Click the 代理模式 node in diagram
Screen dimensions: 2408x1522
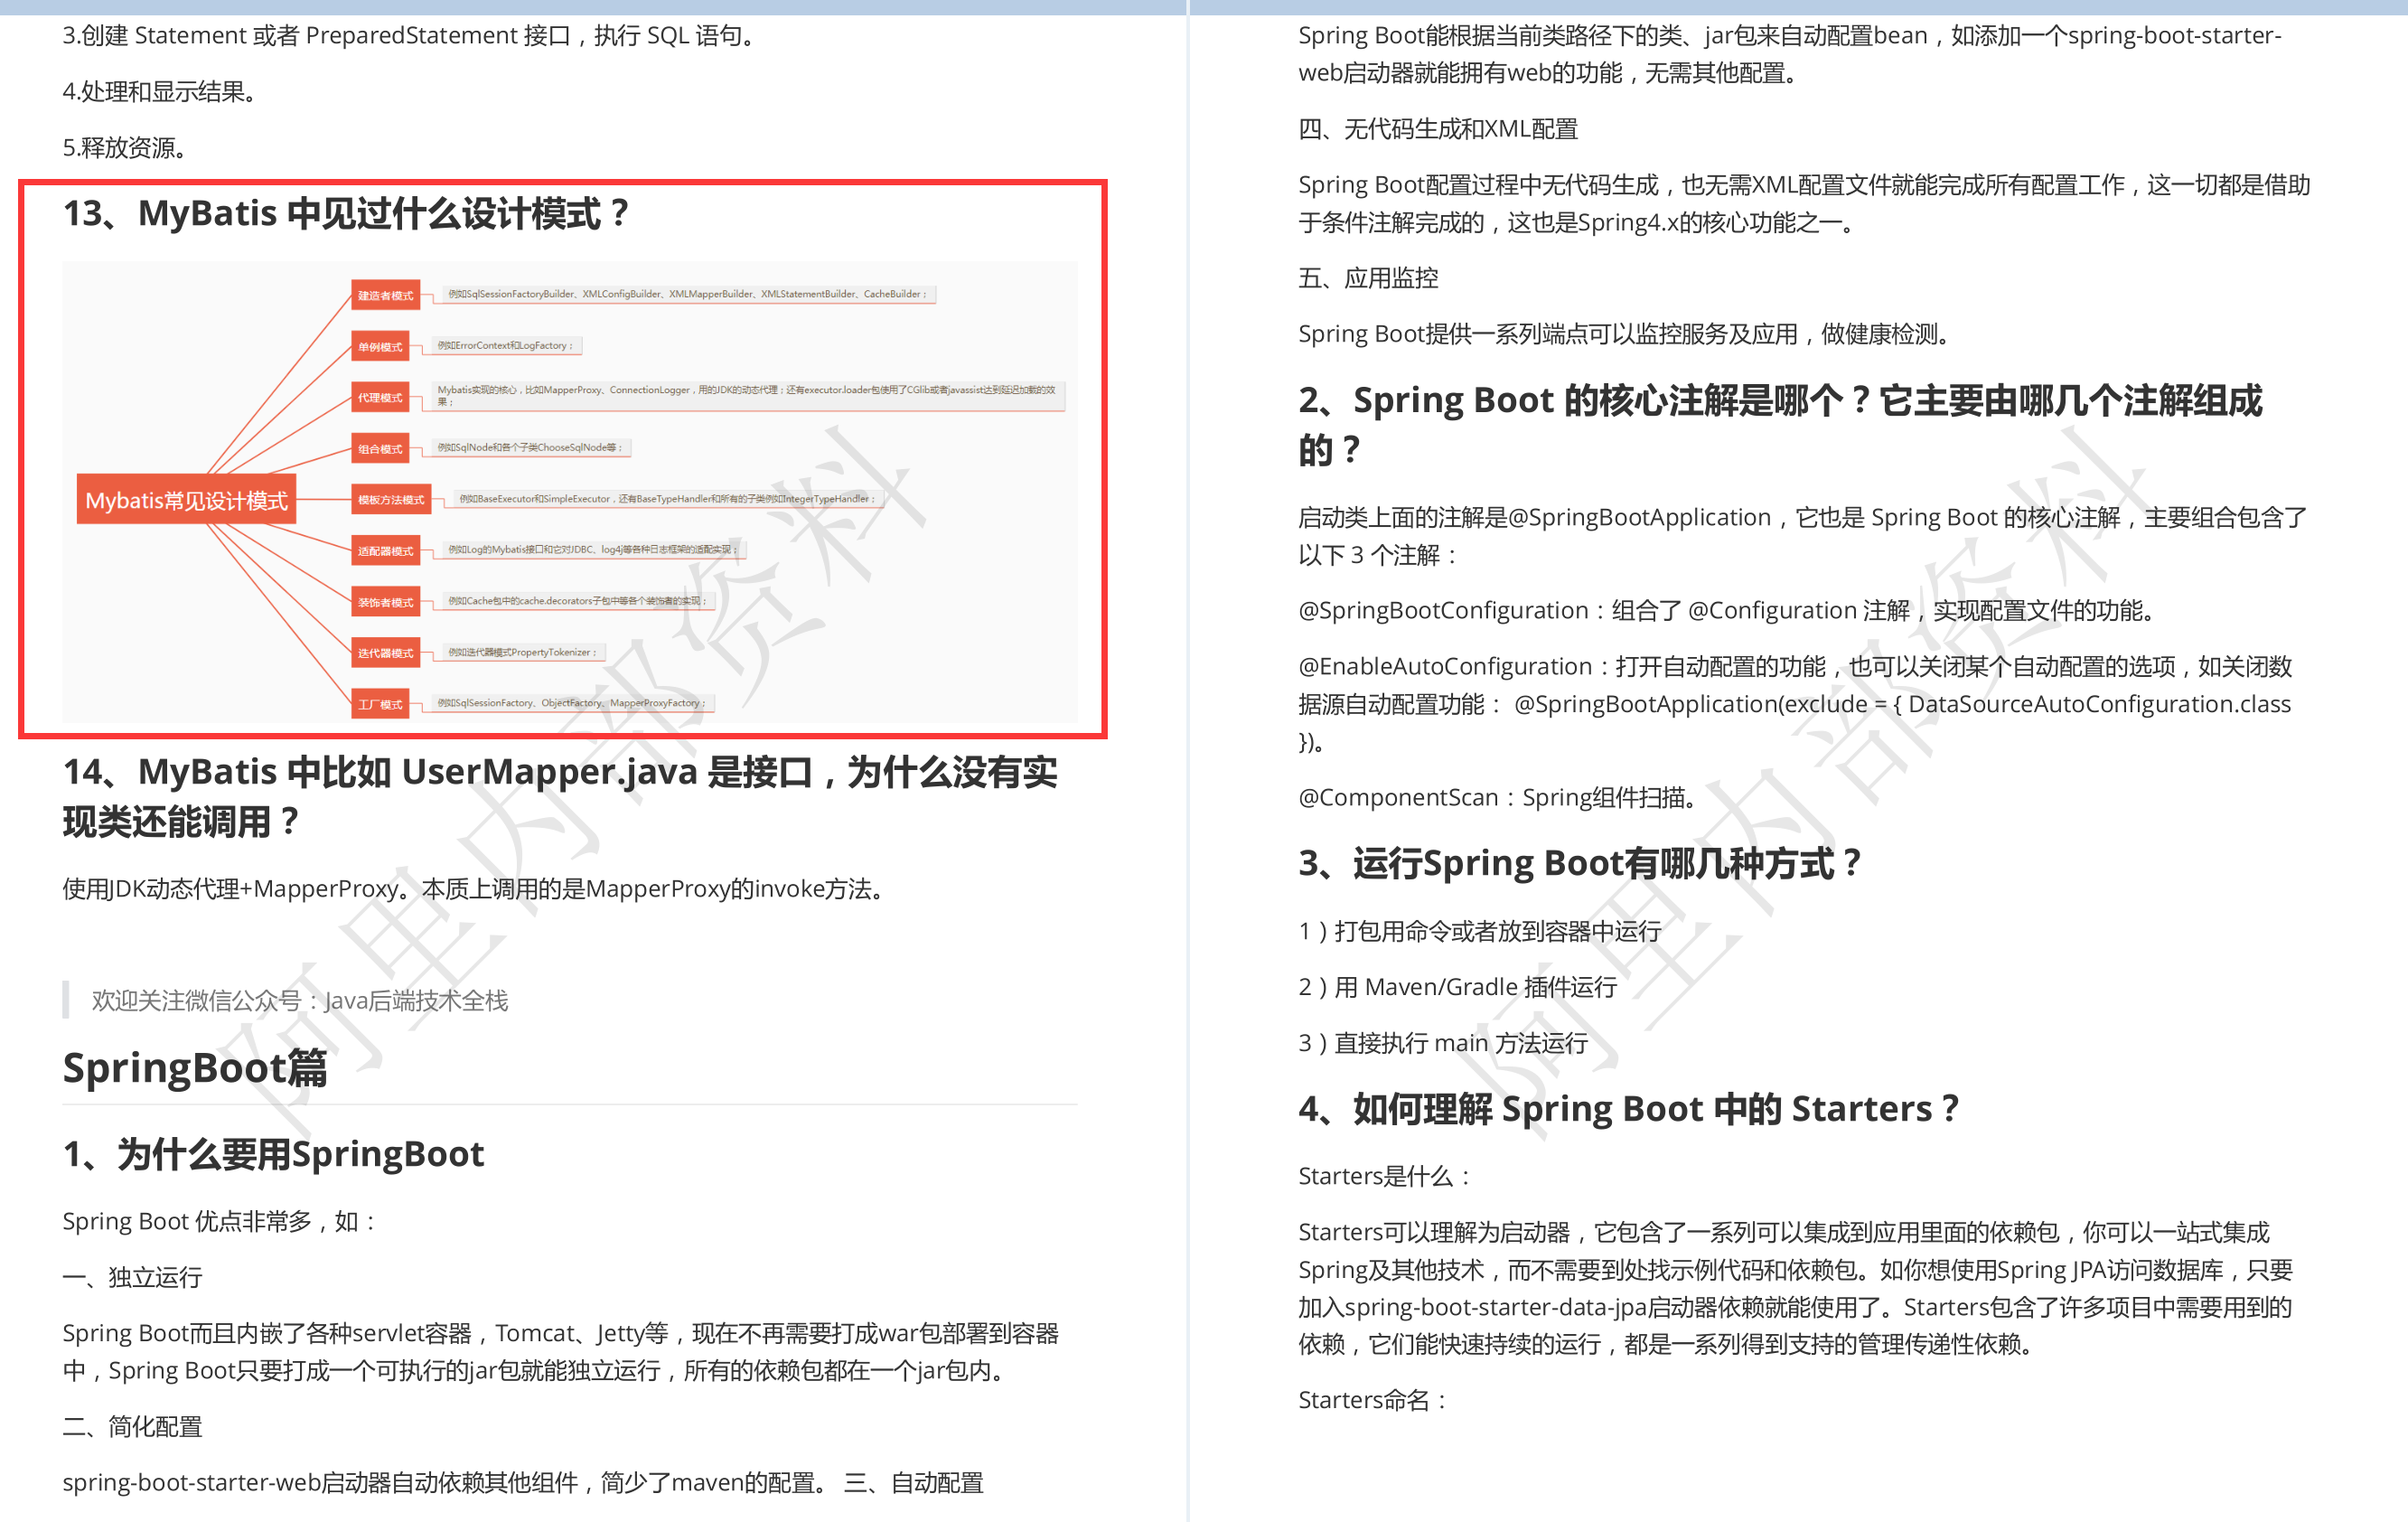(x=380, y=397)
